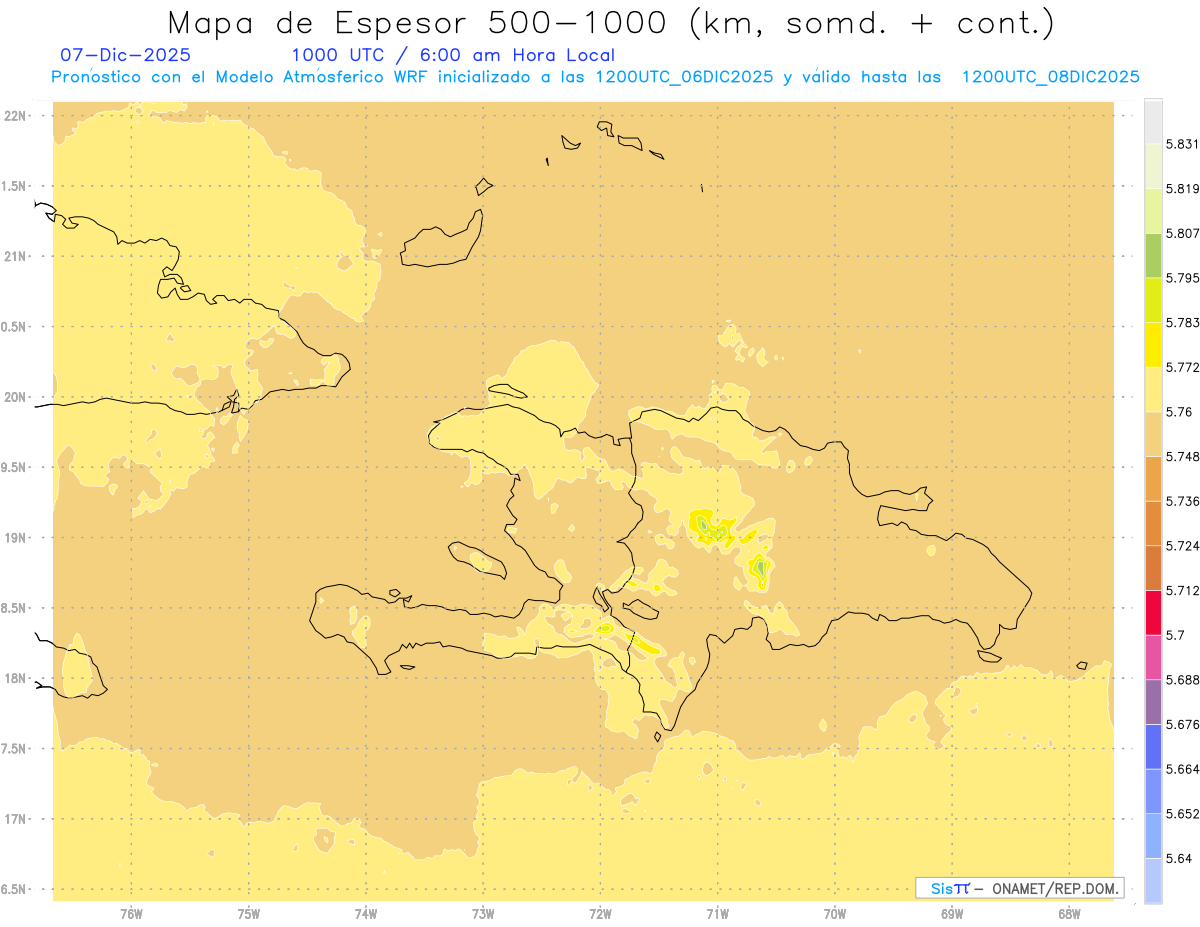The image size is (1200, 927).
Task: Click the longitude axis label '76W'
Action: pos(131,913)
